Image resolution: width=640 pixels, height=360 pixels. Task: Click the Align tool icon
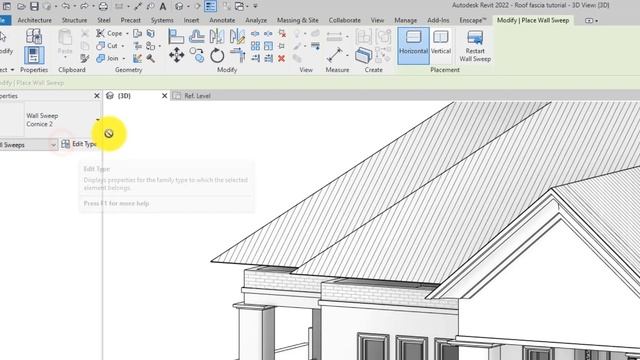(176, 36)
